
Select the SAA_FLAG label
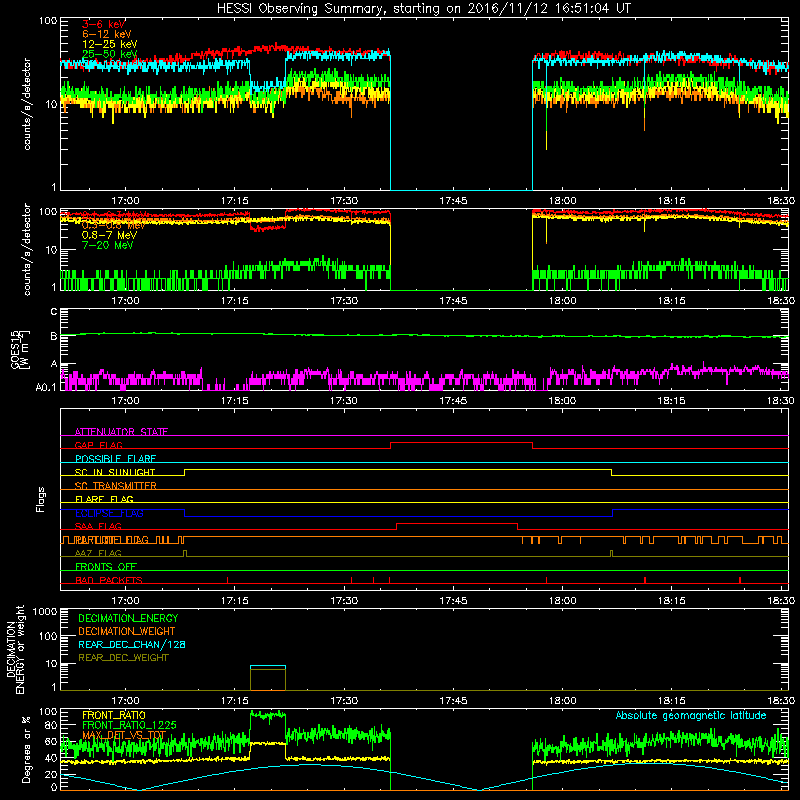coord(98,526)
